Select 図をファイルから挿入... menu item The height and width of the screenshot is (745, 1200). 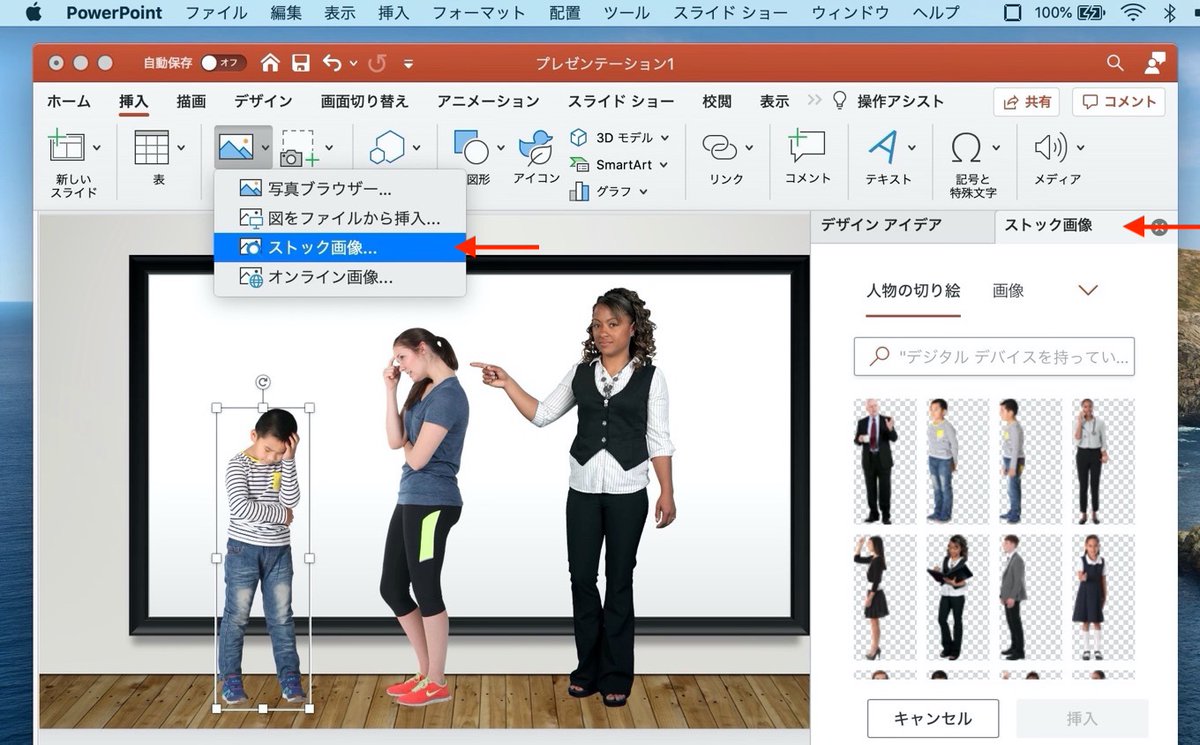coord(340,217)
